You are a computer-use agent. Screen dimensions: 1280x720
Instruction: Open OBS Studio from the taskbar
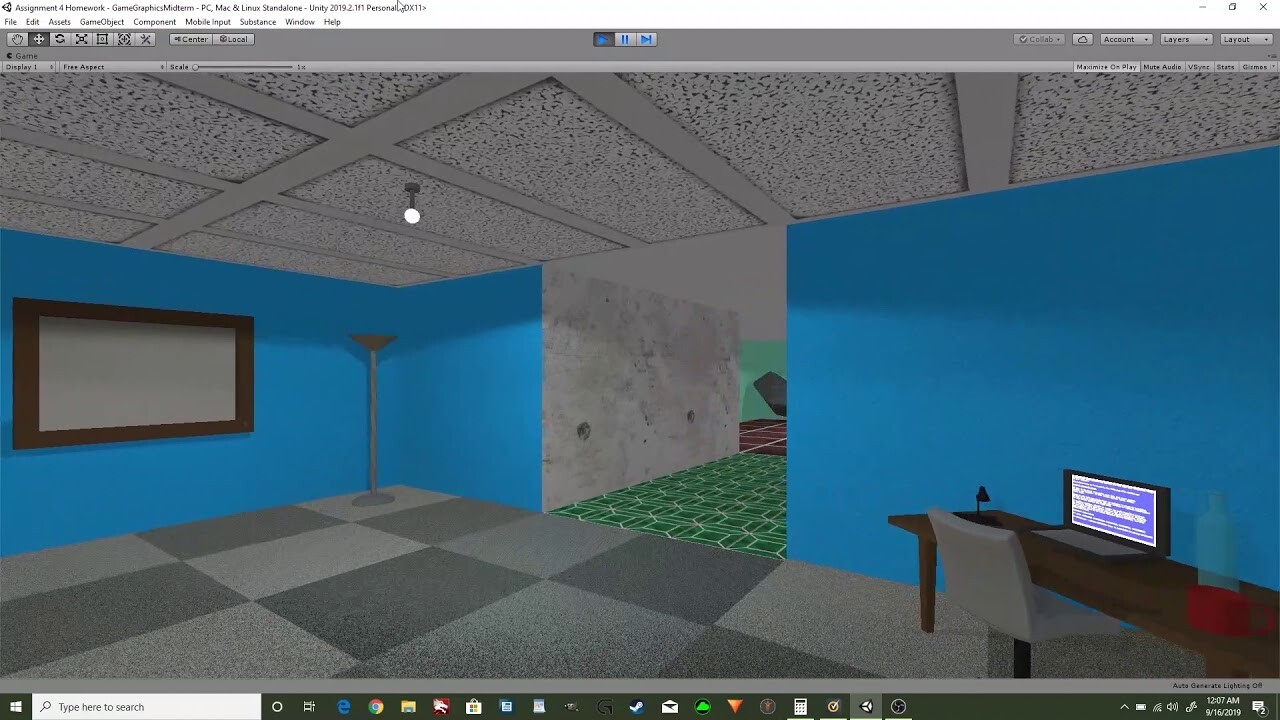coord(898,707)
